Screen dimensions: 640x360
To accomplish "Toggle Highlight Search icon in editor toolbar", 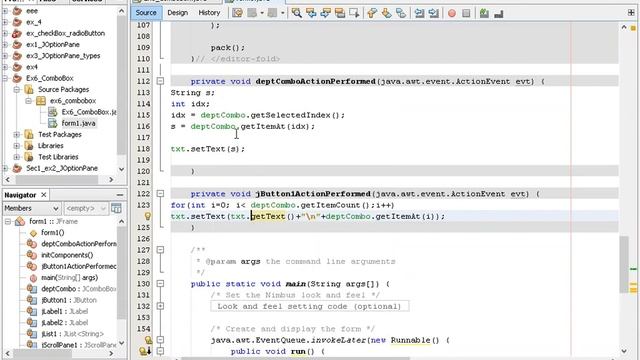I will (340, 13).
